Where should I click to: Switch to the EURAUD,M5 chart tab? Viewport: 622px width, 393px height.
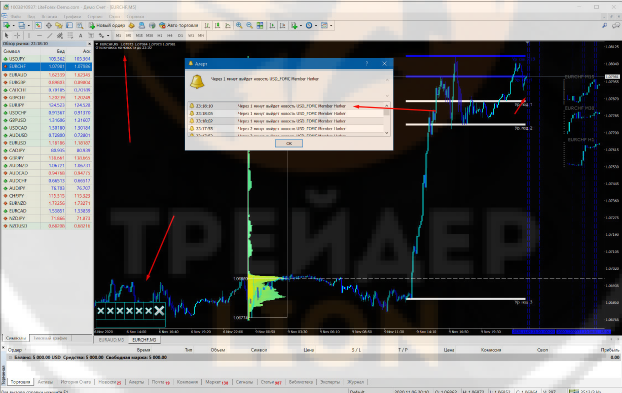pyautogui.click(x=111, y=340)
